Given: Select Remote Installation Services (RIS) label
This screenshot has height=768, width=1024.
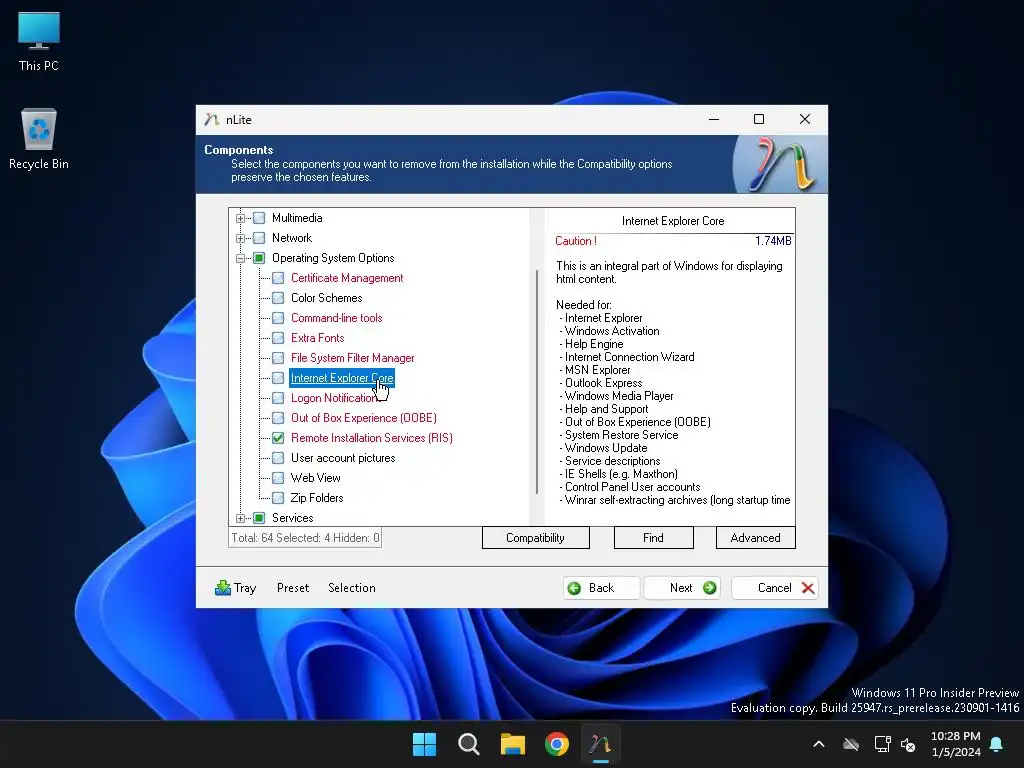Looking at the screenshot, I should coord(372,438).
